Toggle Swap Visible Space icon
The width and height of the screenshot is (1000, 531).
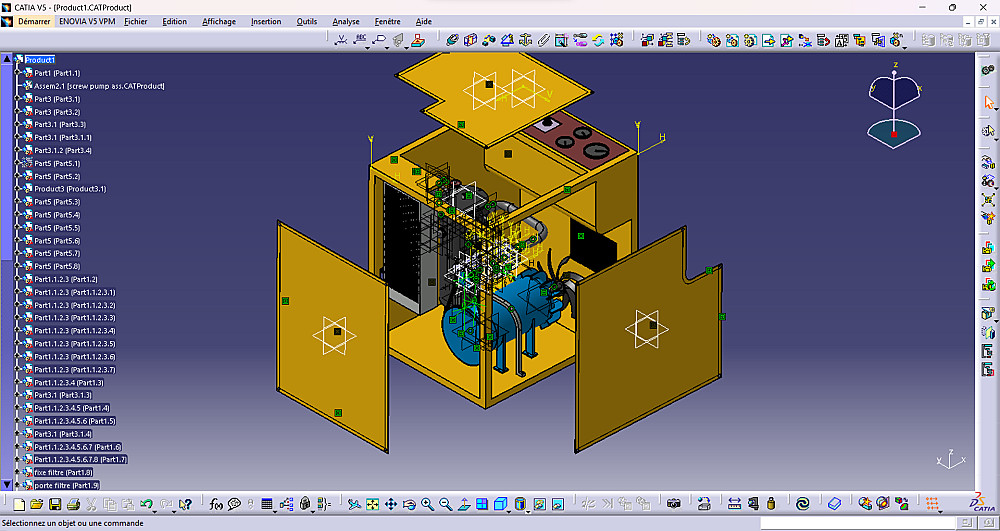tap(558, 504)
